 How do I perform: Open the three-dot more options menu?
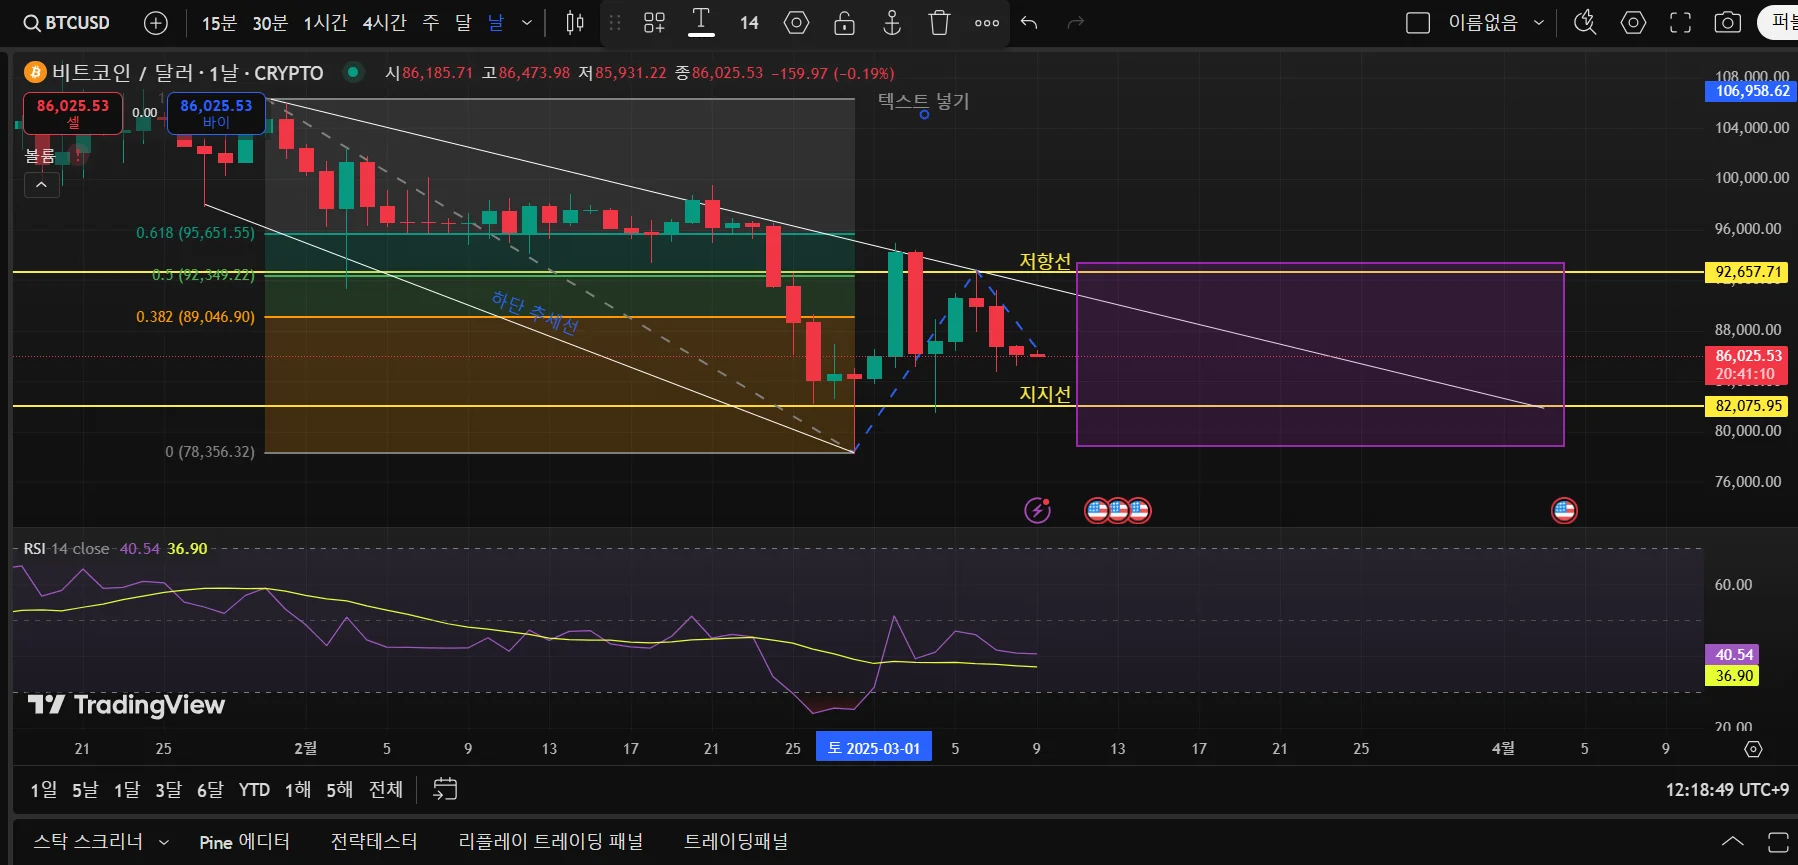(x=987, y=22)
